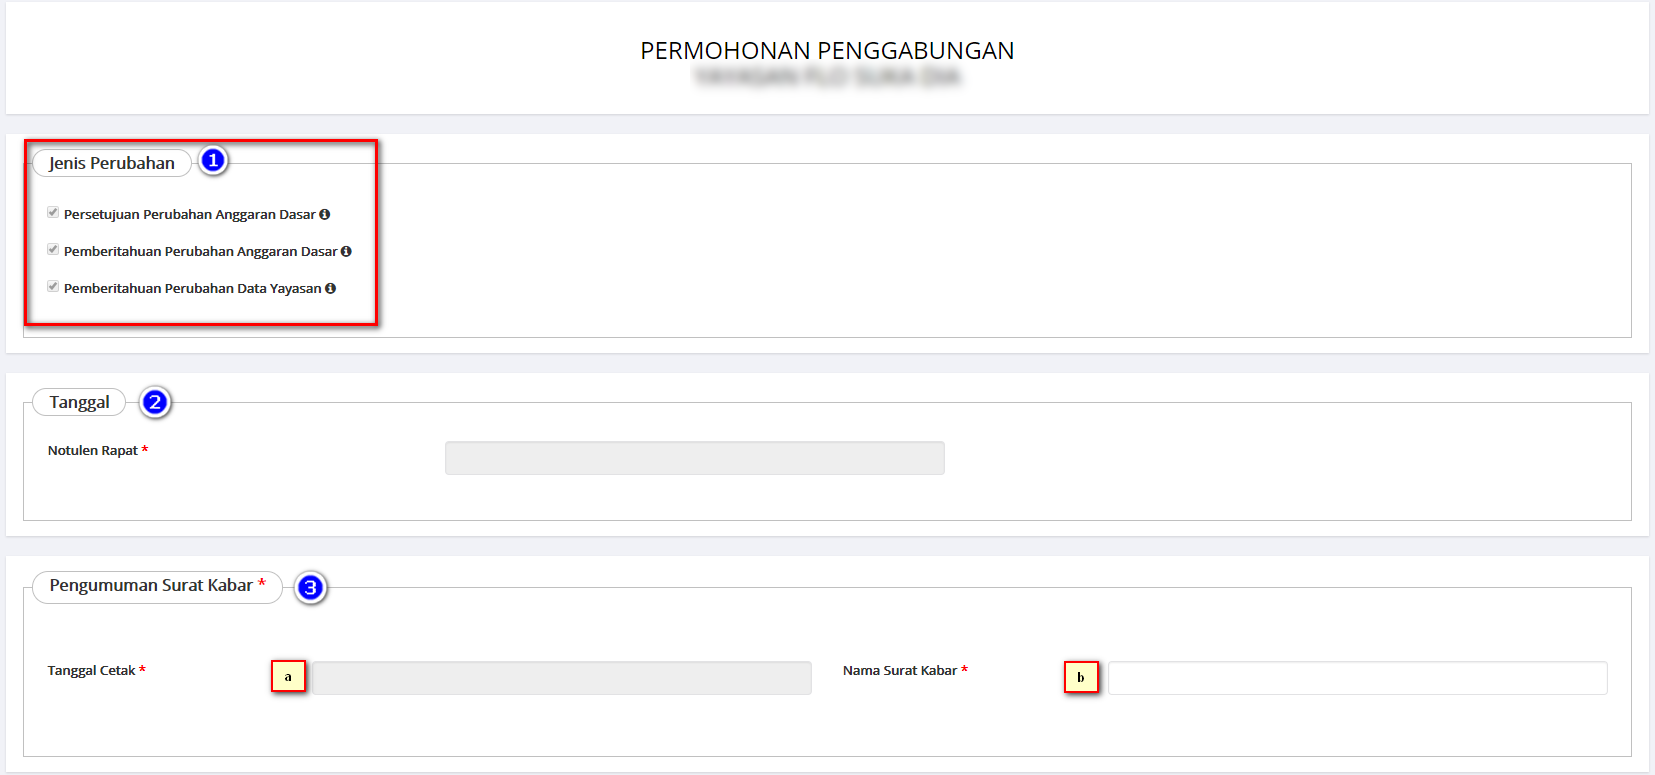Toggle the Pemberitahuan Perubahan Data Yayasan checkbox
This screenshot has width=1655, height=775.
tap(53, 287)
